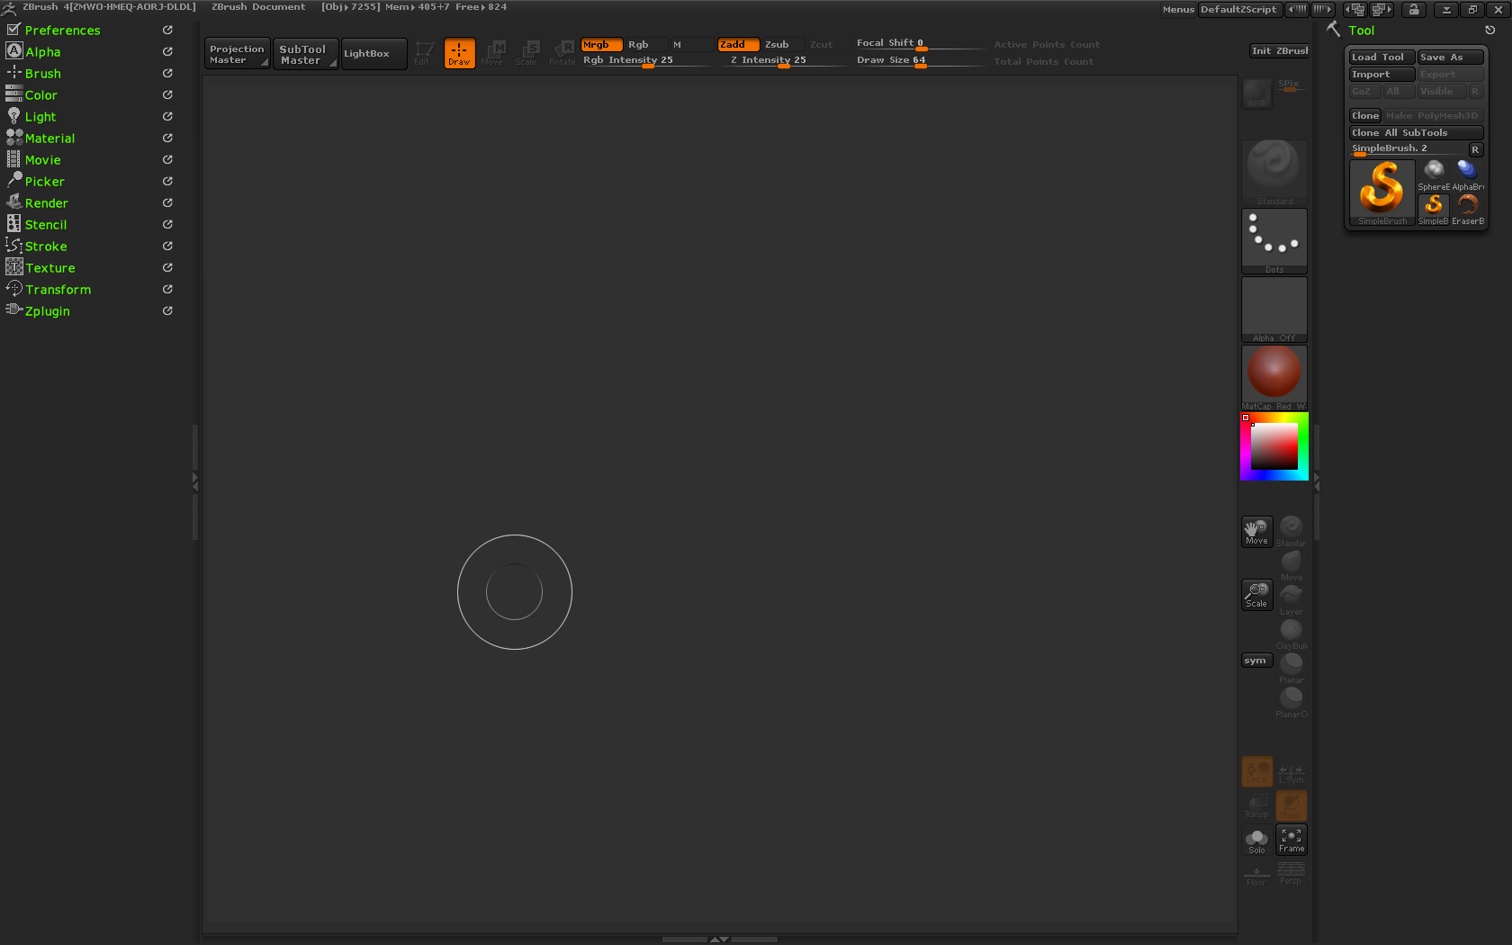Toggle the Floor grid
Screen dimensions: 1512x945
click(1257, 874)
